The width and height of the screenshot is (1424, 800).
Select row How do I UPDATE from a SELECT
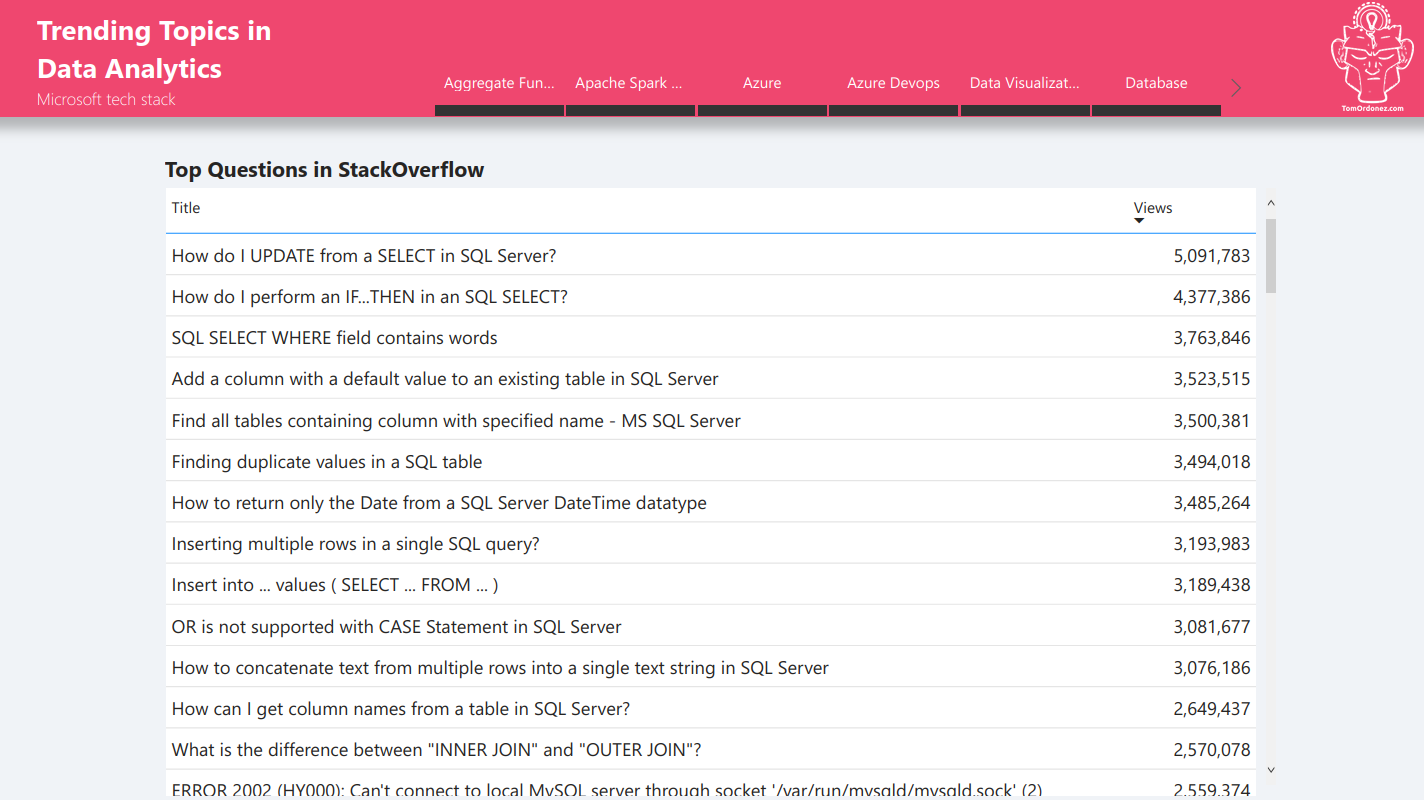pos(711,255)
